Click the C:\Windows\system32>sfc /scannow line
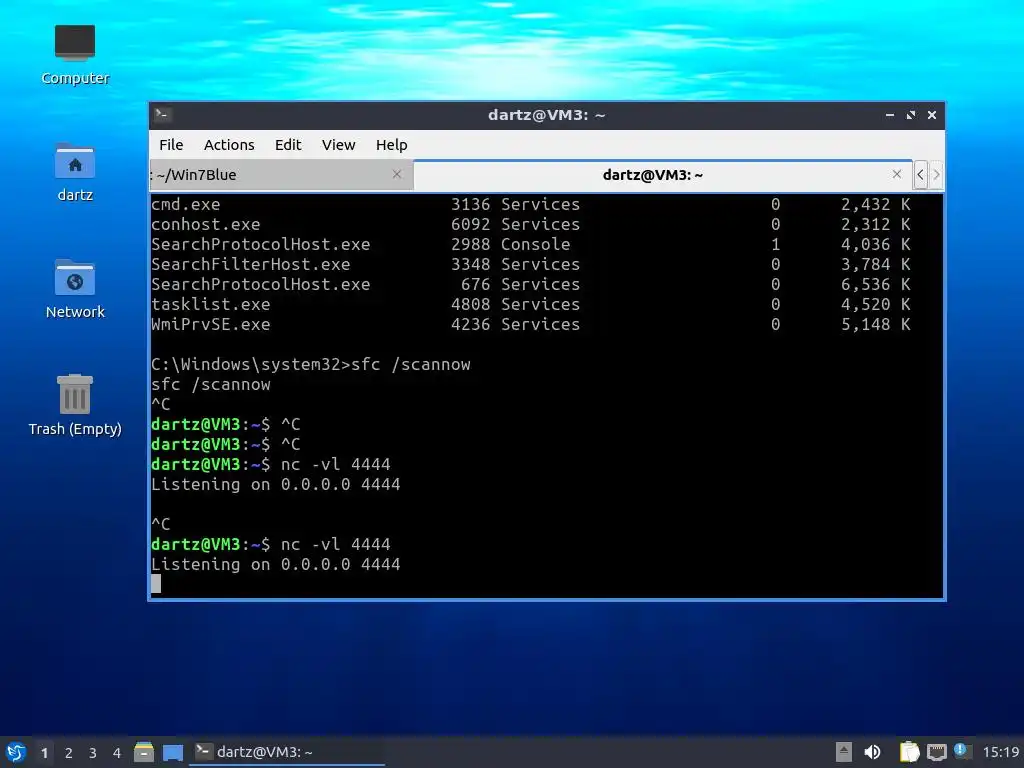Image resolution: width=1024 pixels, height=768 pixels. pyautogui.click(x=311, y=364)
